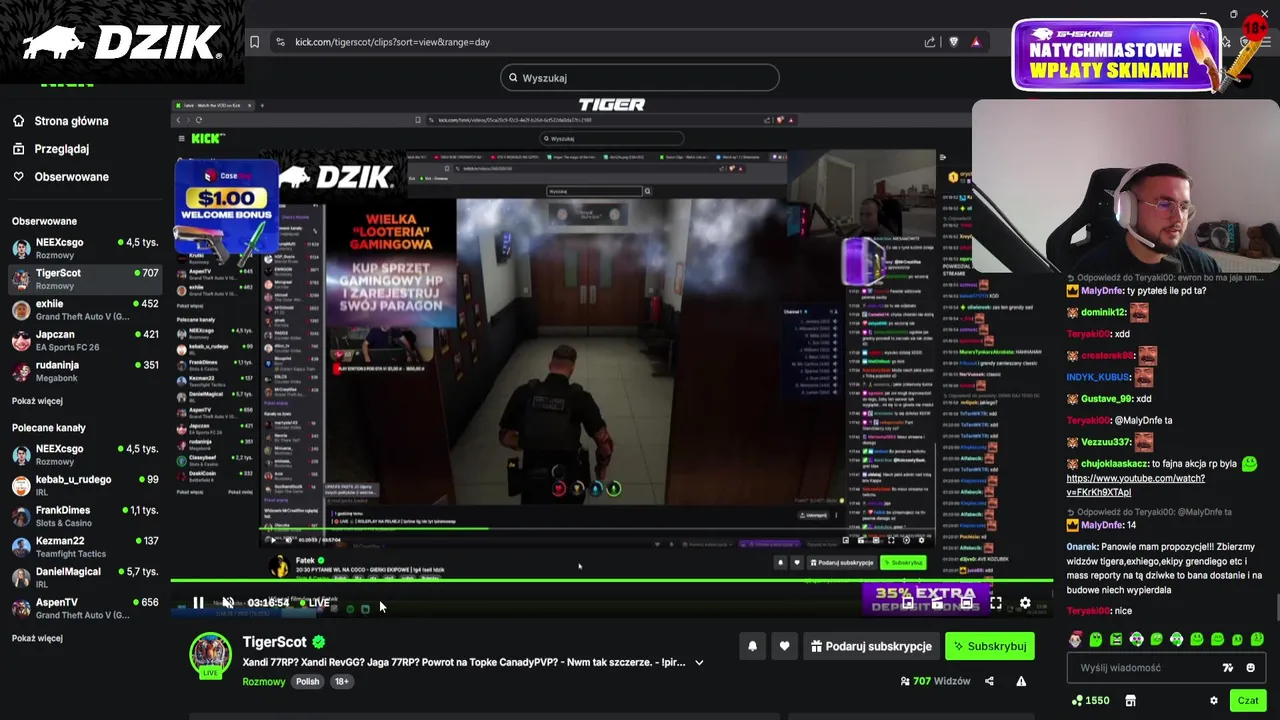This screenshot has height=720, width=1280.
Task: Click the 707 Widzów viewer count
Action: [935, 681]
